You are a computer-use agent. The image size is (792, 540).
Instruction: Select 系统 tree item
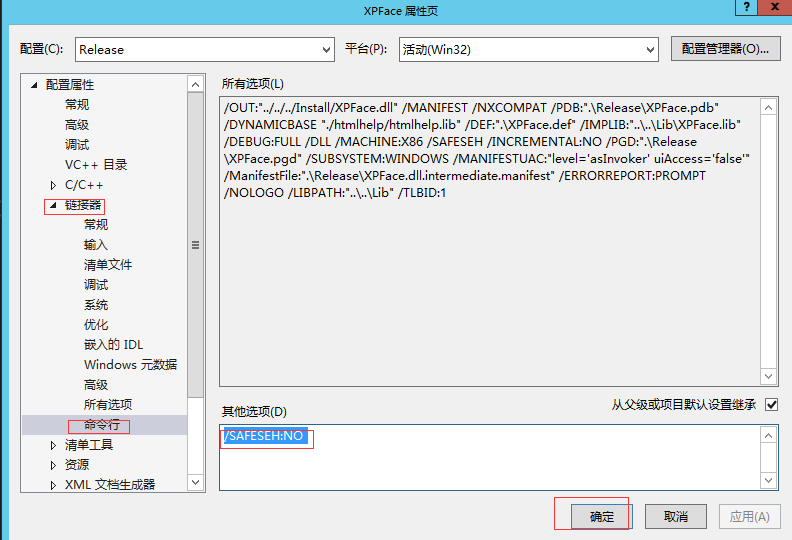[96, 305]
